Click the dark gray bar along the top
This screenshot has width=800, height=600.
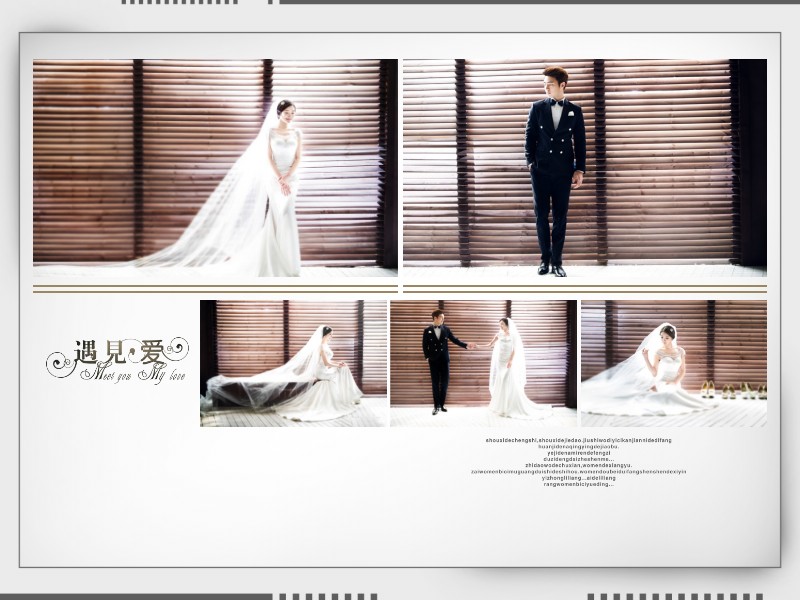(540, 3)
